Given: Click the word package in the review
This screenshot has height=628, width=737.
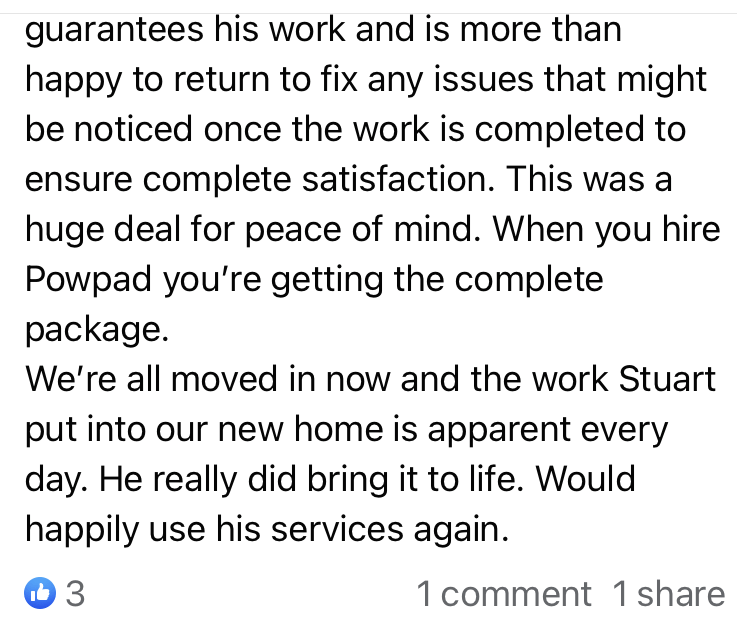Looking at the screenshot, I should click(x=97, y=330).
